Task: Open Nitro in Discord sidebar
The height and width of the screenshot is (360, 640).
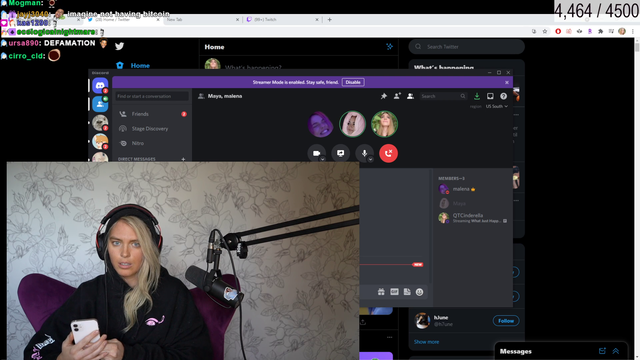Action: point(151,143)
